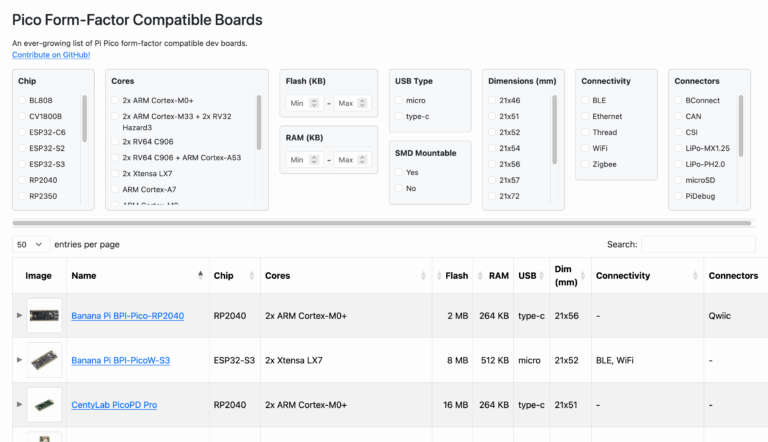The width and height of the screenshot is (768, 442).
Task: Check the Ethernet connectivity option
Action: click(x=585, y=116)
